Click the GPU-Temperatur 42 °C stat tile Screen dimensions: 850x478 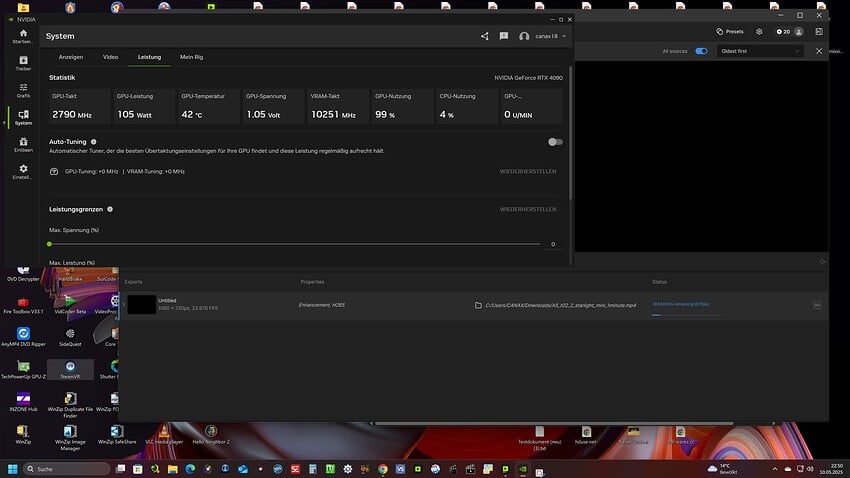click(209, 106)
